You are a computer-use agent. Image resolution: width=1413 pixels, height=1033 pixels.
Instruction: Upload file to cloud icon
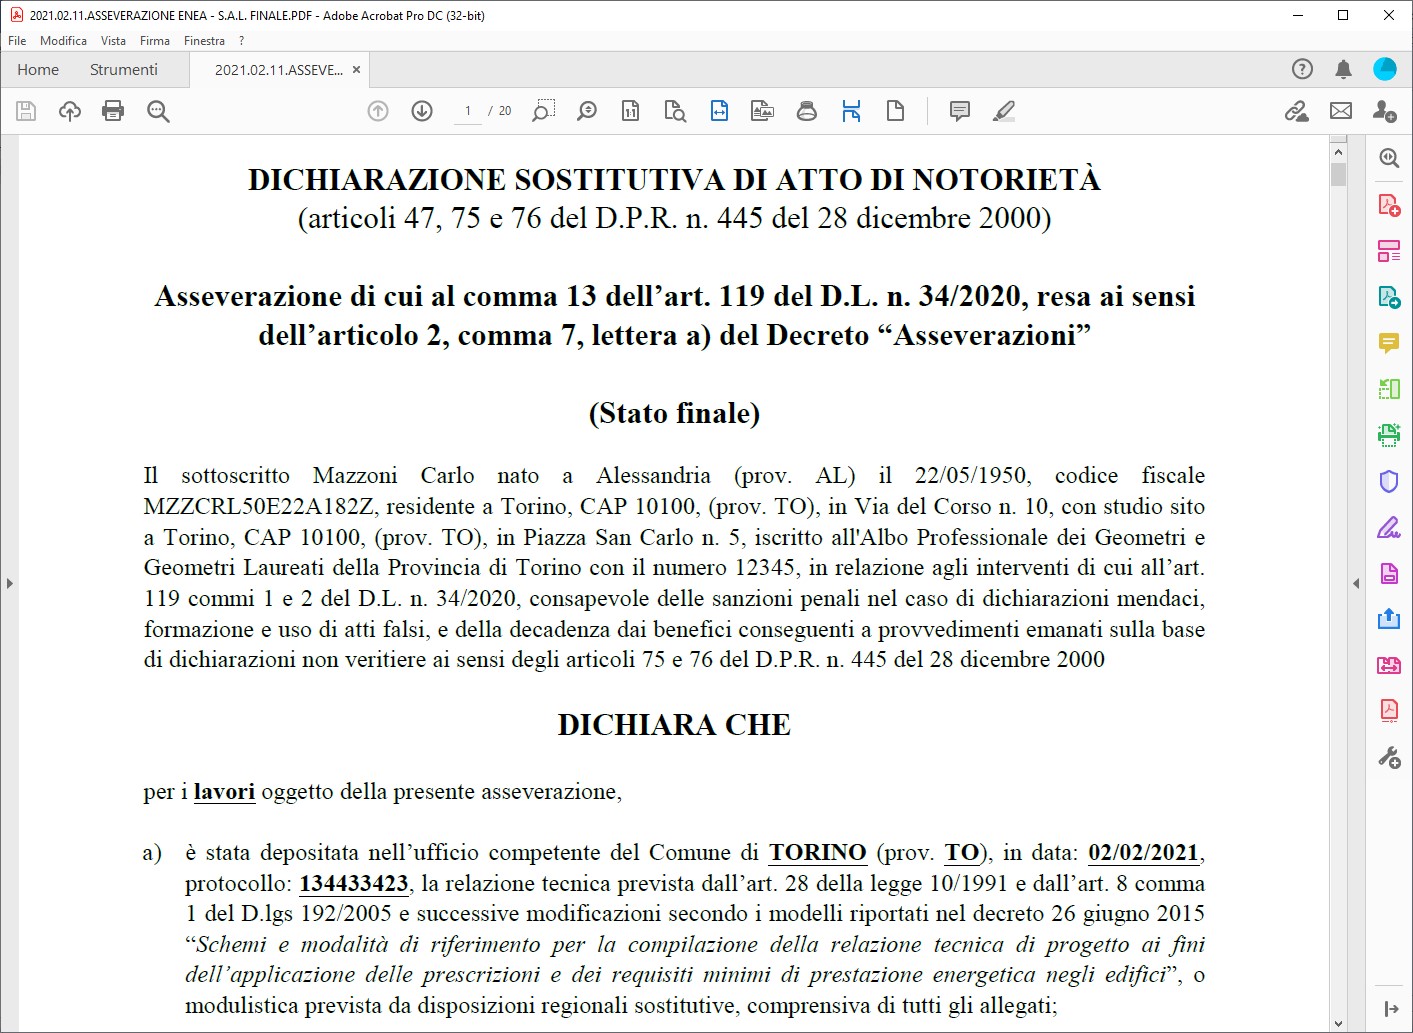point(69,111)
